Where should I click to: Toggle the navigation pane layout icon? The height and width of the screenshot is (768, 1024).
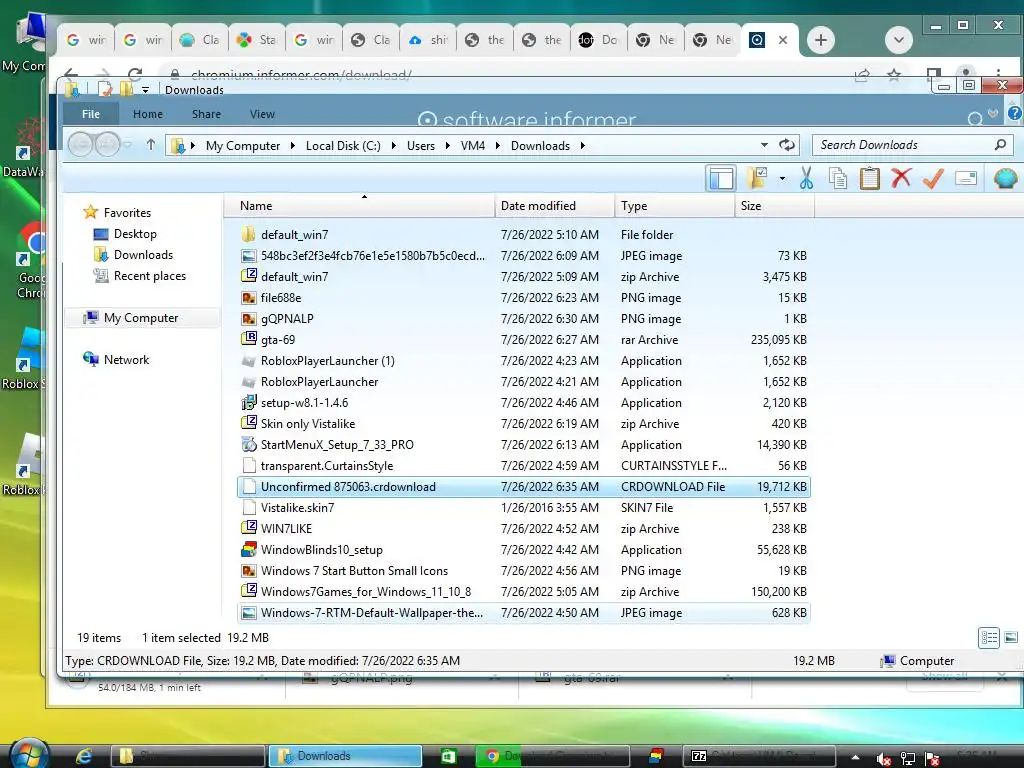click(x=721, y=178)
